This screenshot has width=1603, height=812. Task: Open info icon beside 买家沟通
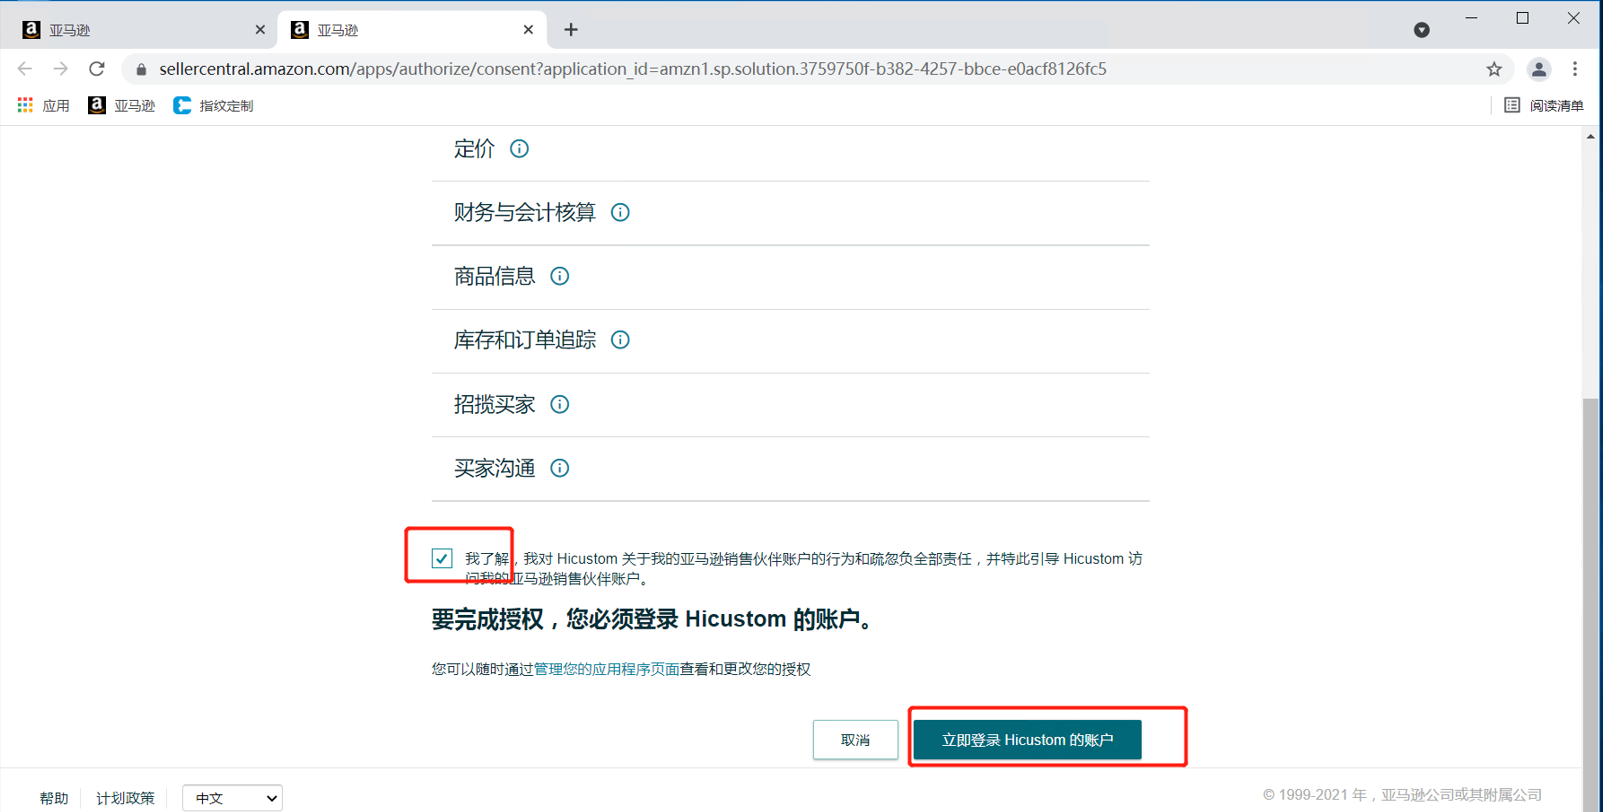pos(560,468)
